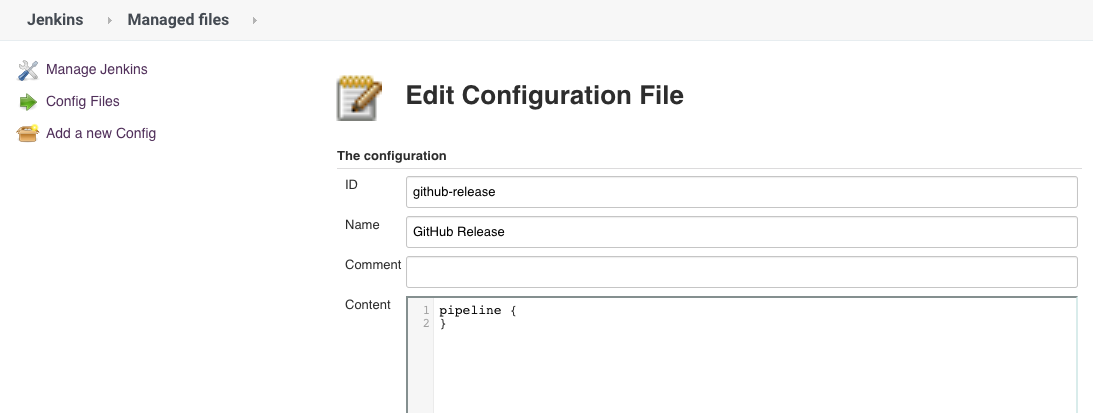Viewport: 1093px width, 413px height.
Task: Open the Managed files breadcrumb
Action: tap(178, 20)
